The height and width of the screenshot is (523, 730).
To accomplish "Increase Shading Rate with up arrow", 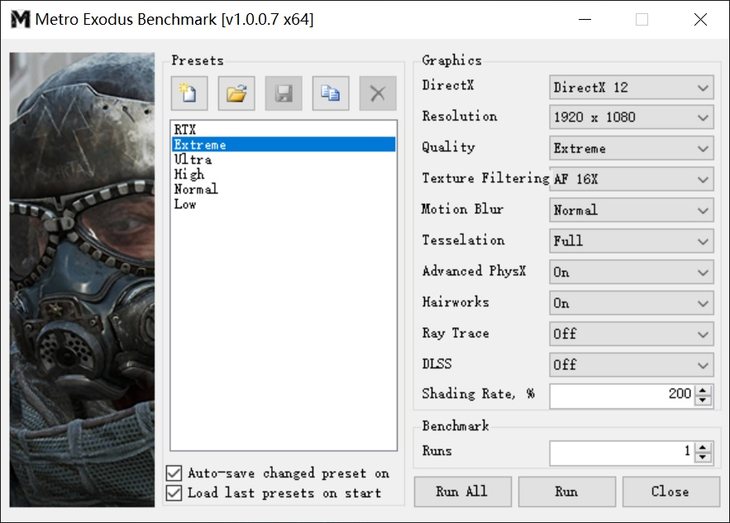I will (703, 390).
